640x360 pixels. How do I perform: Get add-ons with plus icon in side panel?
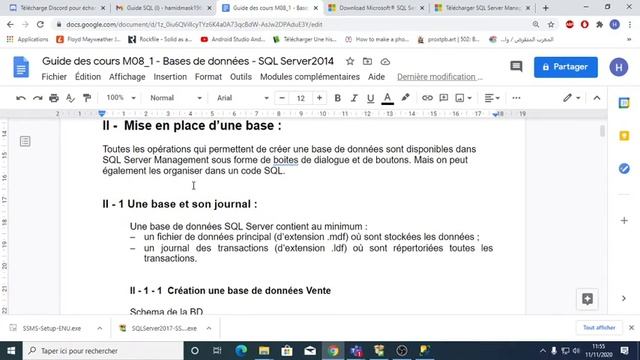[x=624, y=220]
